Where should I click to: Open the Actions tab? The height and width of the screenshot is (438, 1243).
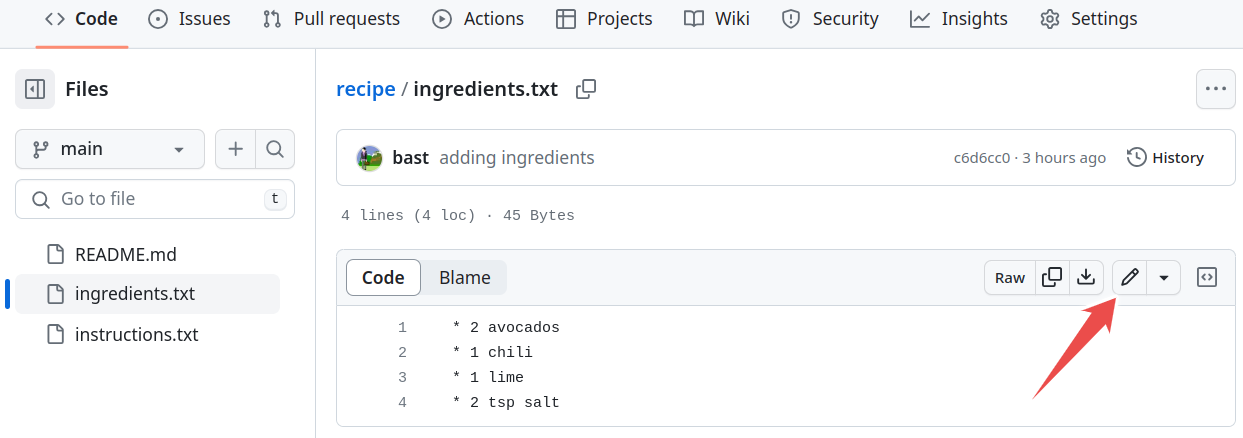tap(478, 19)
